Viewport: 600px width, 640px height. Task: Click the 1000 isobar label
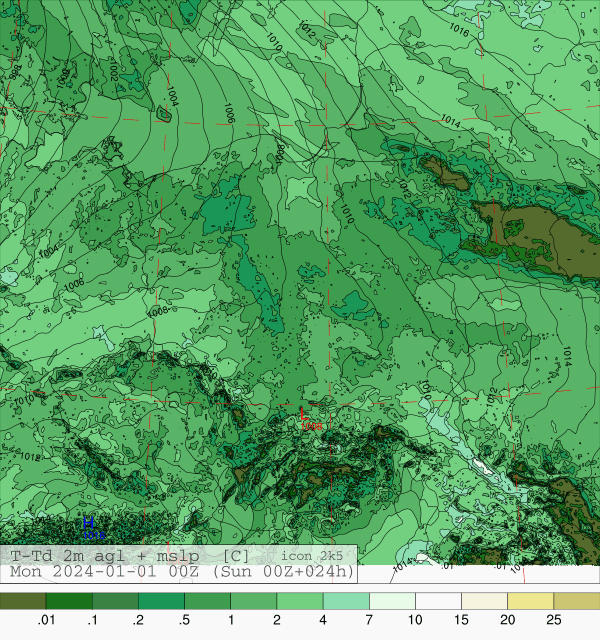(63, 78)
